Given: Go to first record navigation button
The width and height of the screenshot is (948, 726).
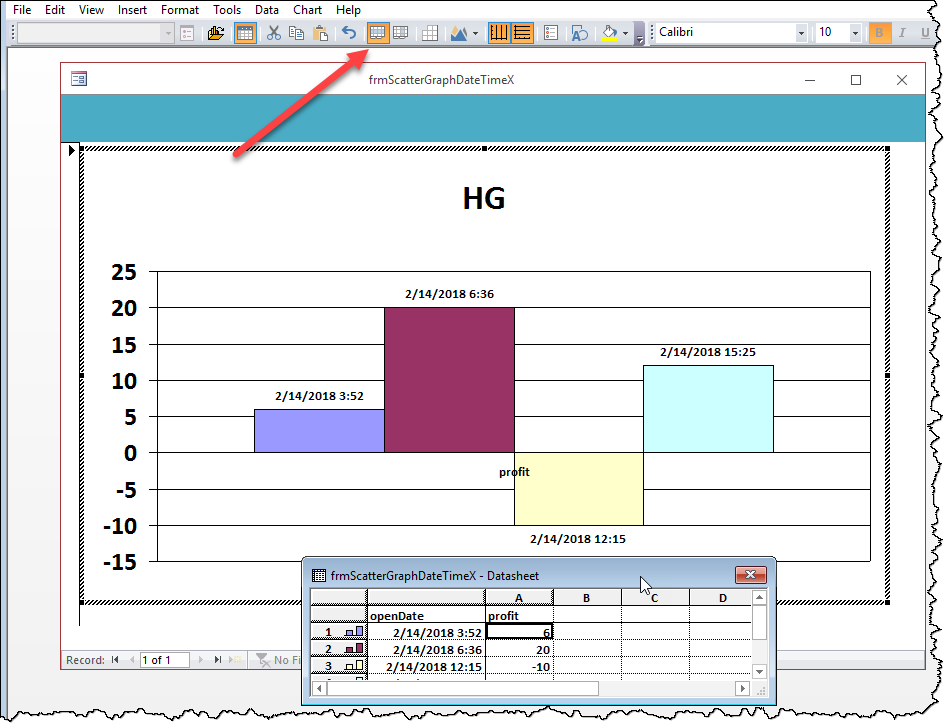Looking at the screenshot, I should coord(115,660).
